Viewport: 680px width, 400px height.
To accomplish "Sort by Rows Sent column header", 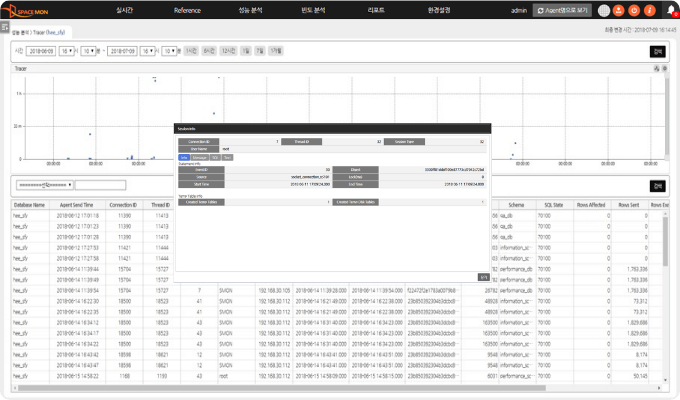I will click(629, 205).
